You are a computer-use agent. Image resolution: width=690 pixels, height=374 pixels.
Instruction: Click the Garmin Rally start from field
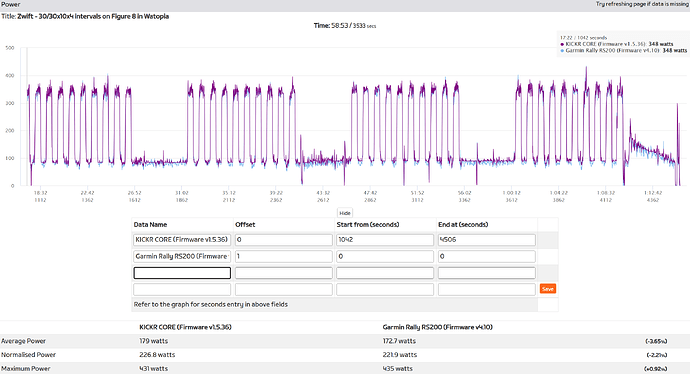[x=385, y=256]
